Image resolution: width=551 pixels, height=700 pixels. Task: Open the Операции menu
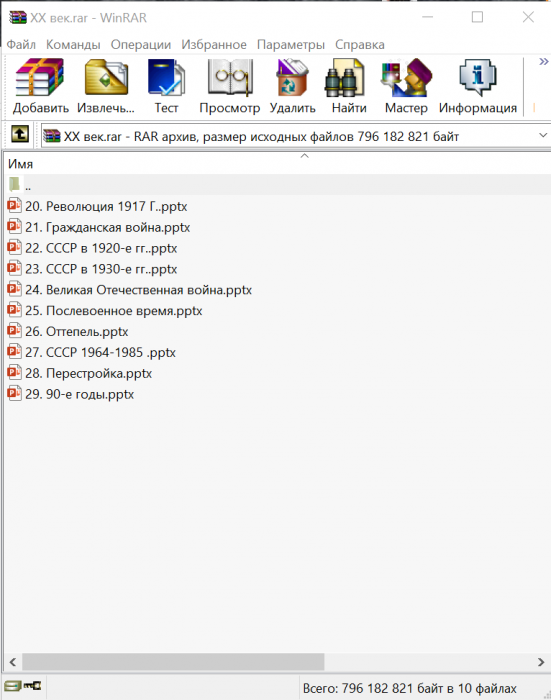[141, 45]
